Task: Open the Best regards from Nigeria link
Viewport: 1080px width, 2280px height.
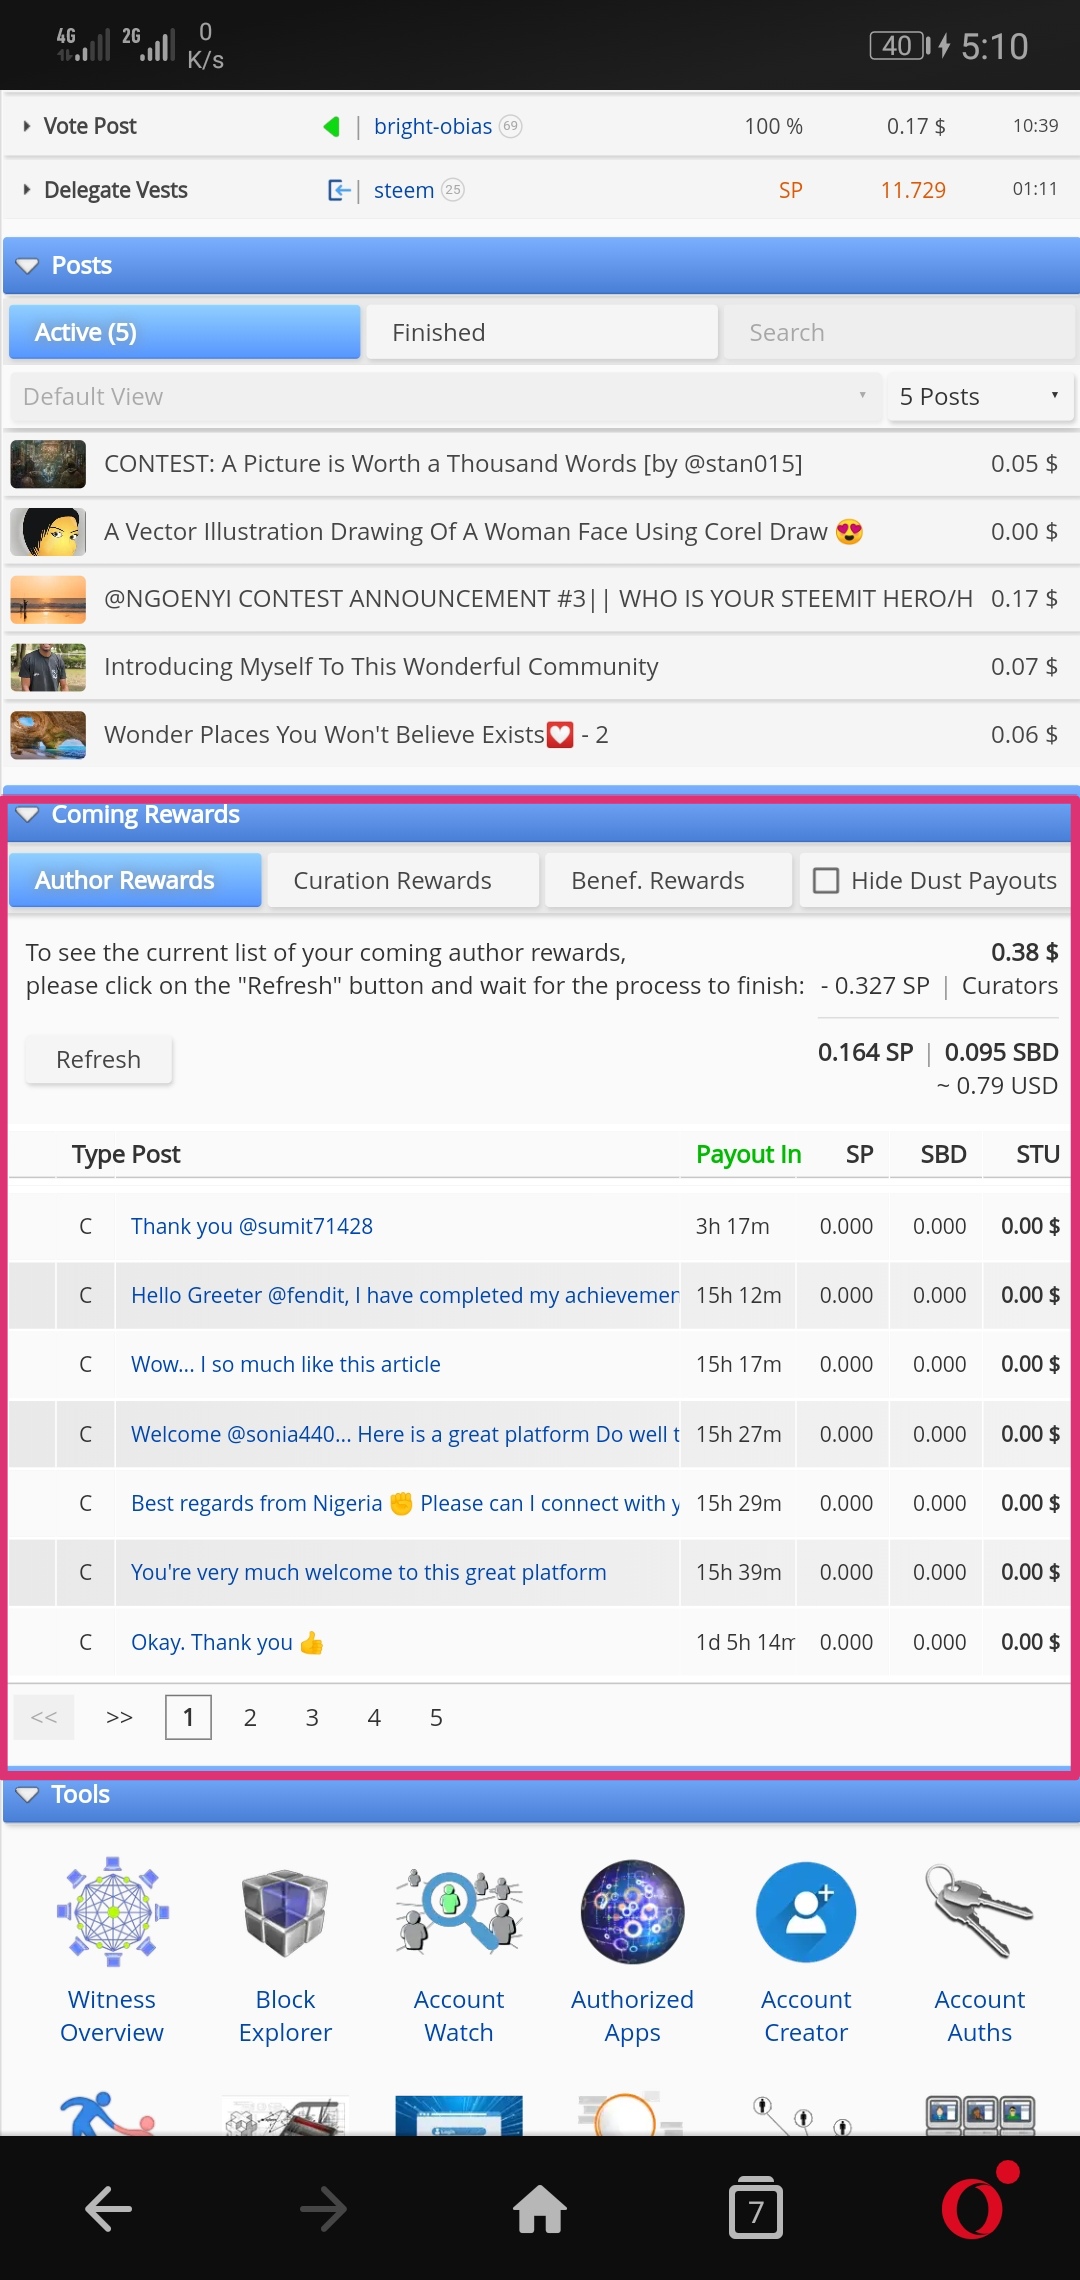Action: (404, 1504)
